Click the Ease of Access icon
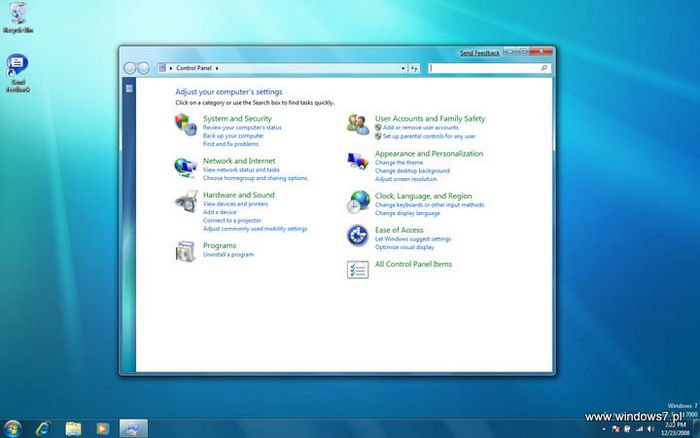Viewport: 700px width, 438px height. click(x=358, y=235)
